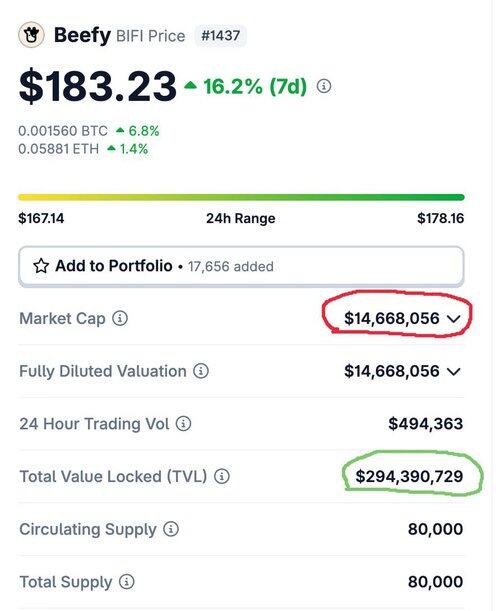Open info icon next to 16.2% (7d)
This screenshot has width=500, height=611.
[324, 86]
